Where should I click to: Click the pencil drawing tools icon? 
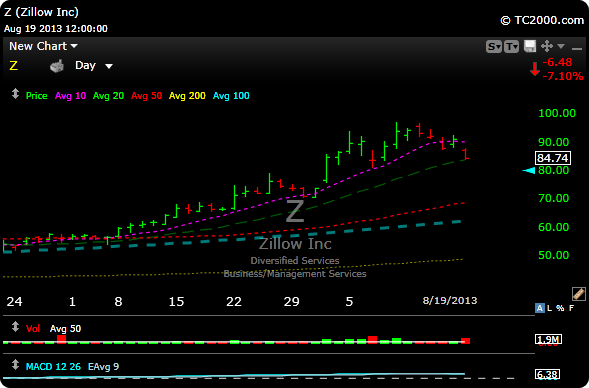(578, 294)
